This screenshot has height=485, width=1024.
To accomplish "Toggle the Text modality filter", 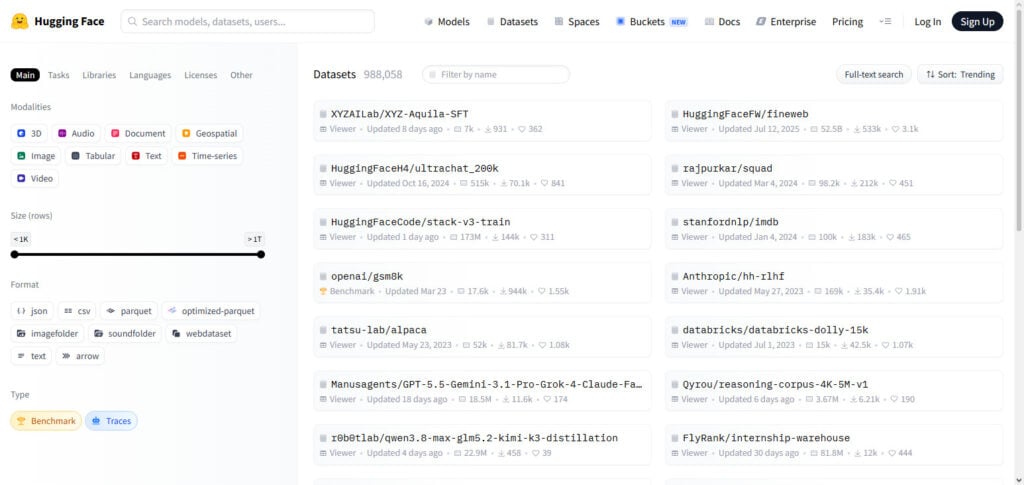I will pos(146,156).
